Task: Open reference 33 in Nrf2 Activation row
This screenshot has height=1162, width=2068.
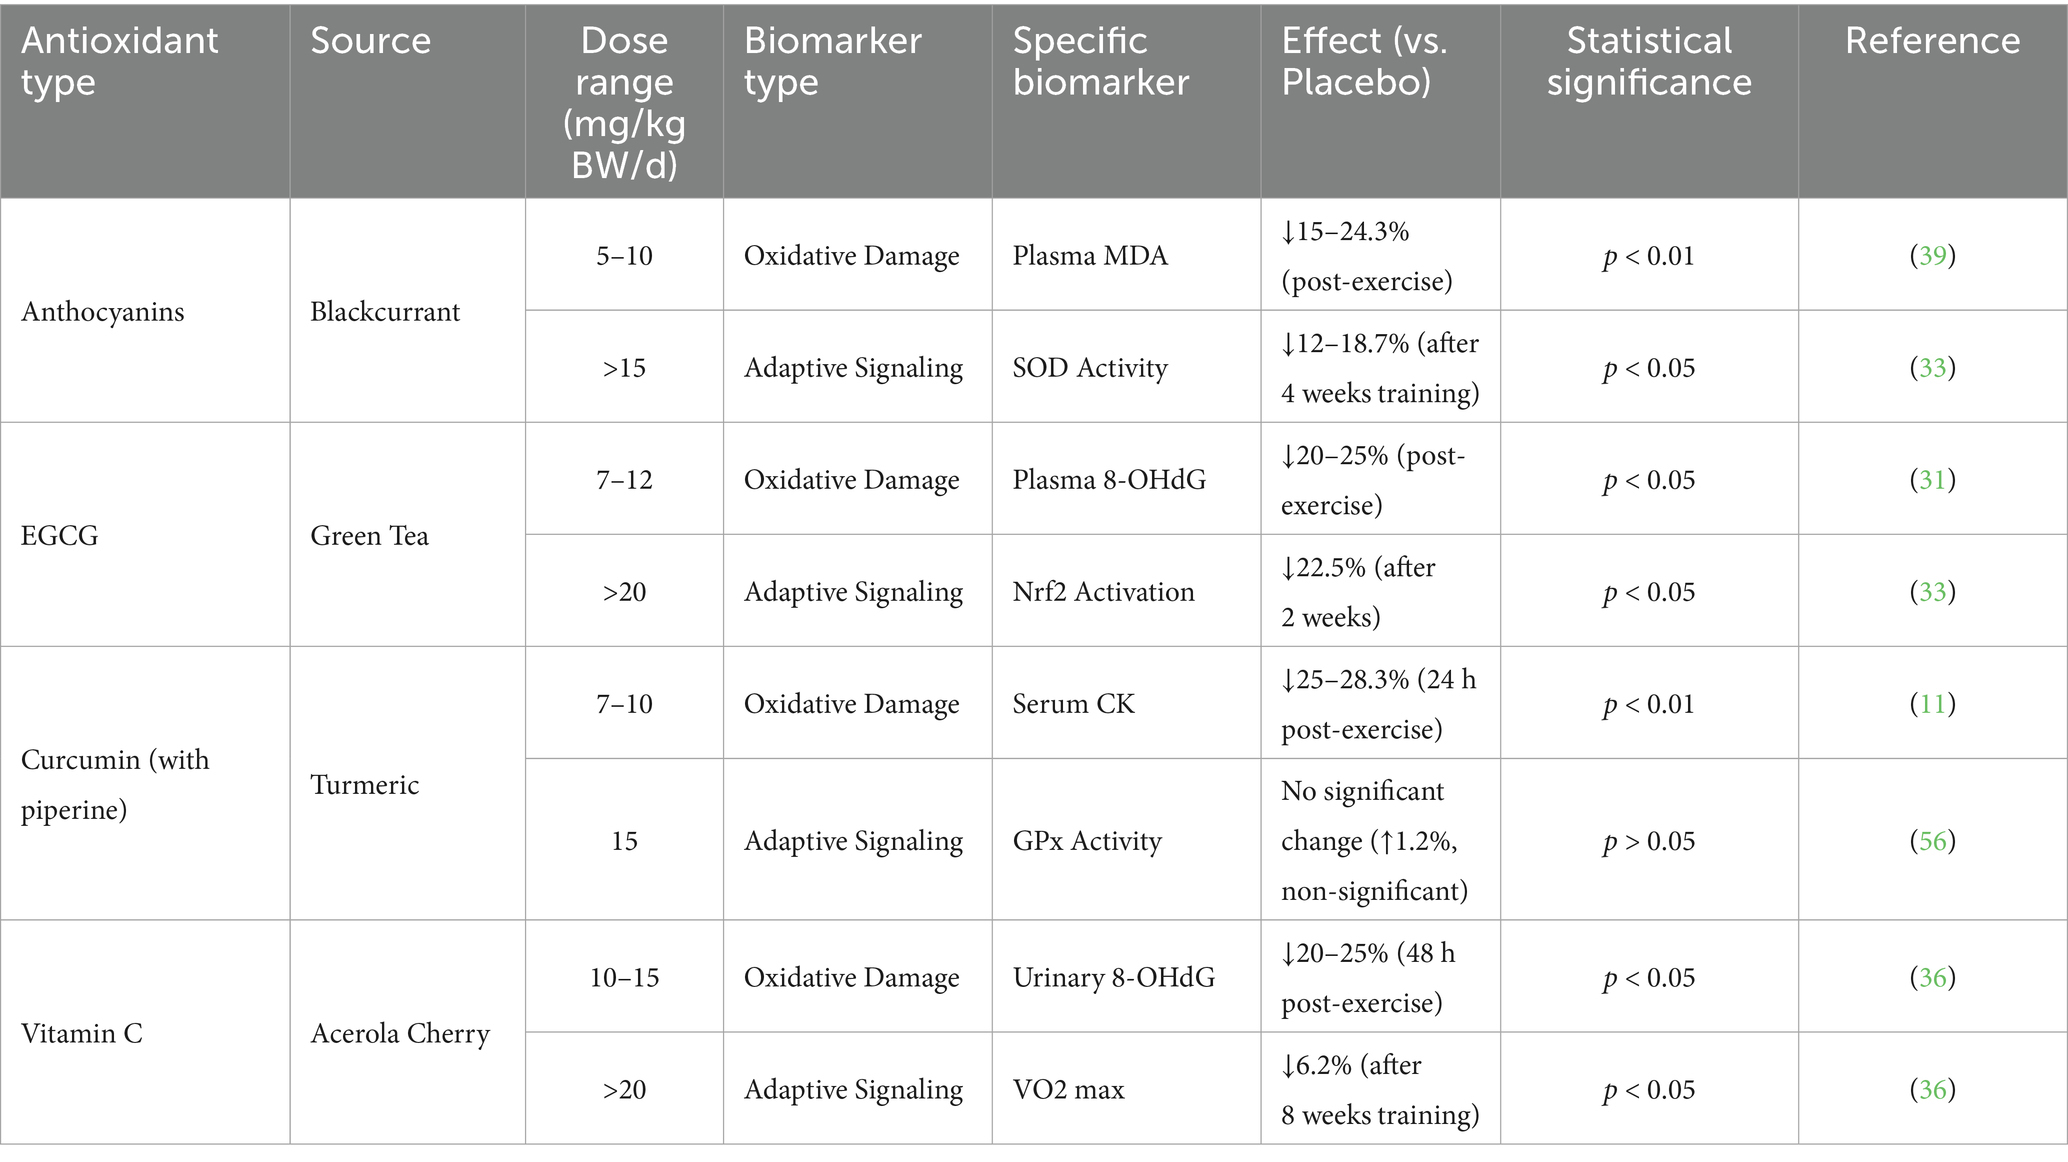Action: click(x=1932, y=592)
